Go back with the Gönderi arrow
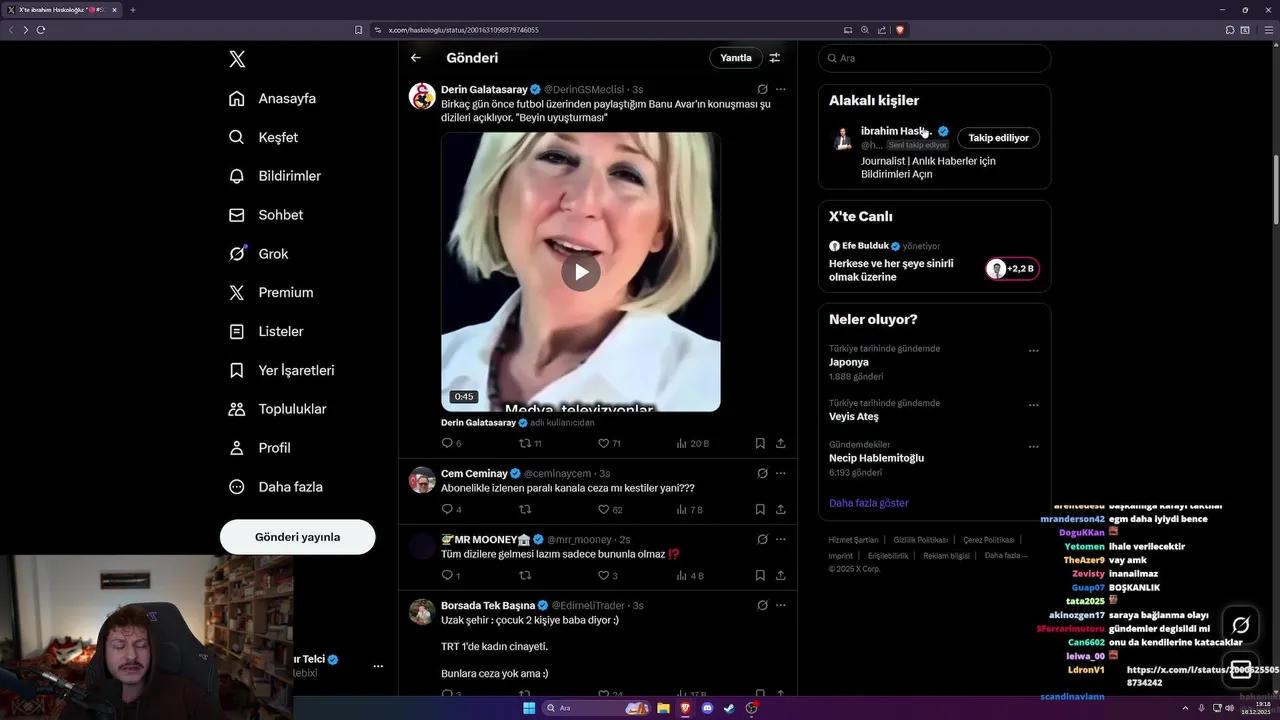The width and height of the screenshot is (1280, 720). pos(416,58)
